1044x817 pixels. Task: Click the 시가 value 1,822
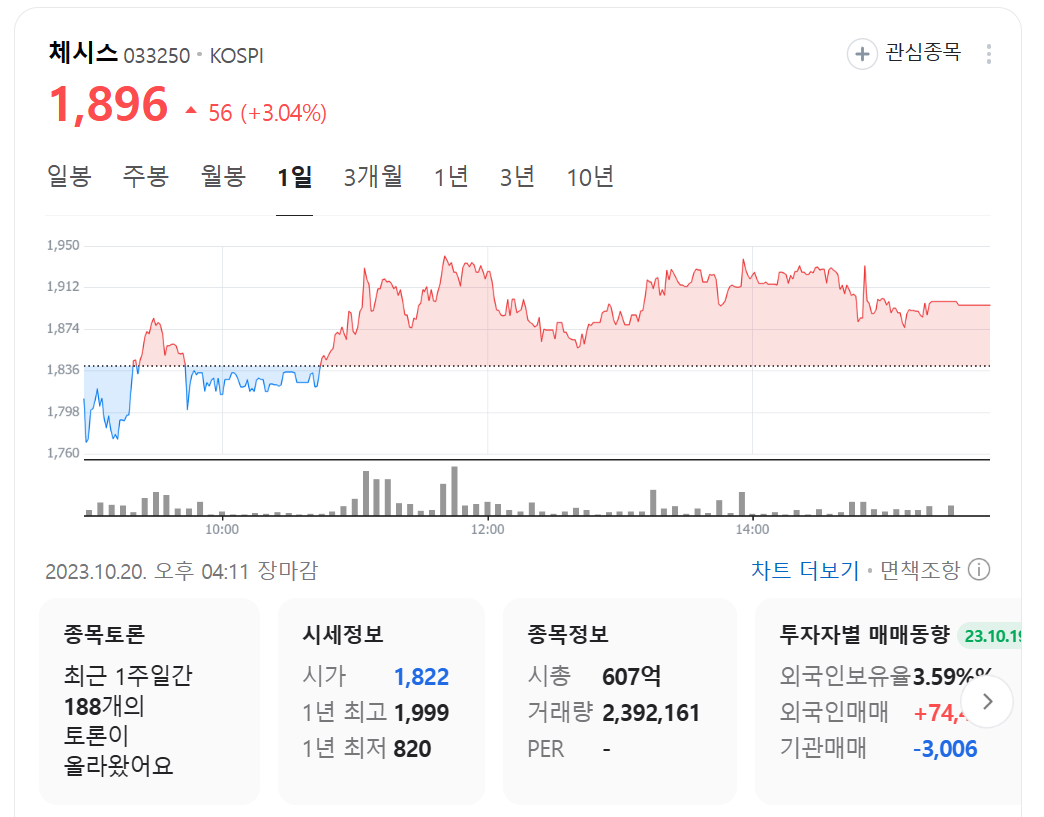[x=421, y=676]
